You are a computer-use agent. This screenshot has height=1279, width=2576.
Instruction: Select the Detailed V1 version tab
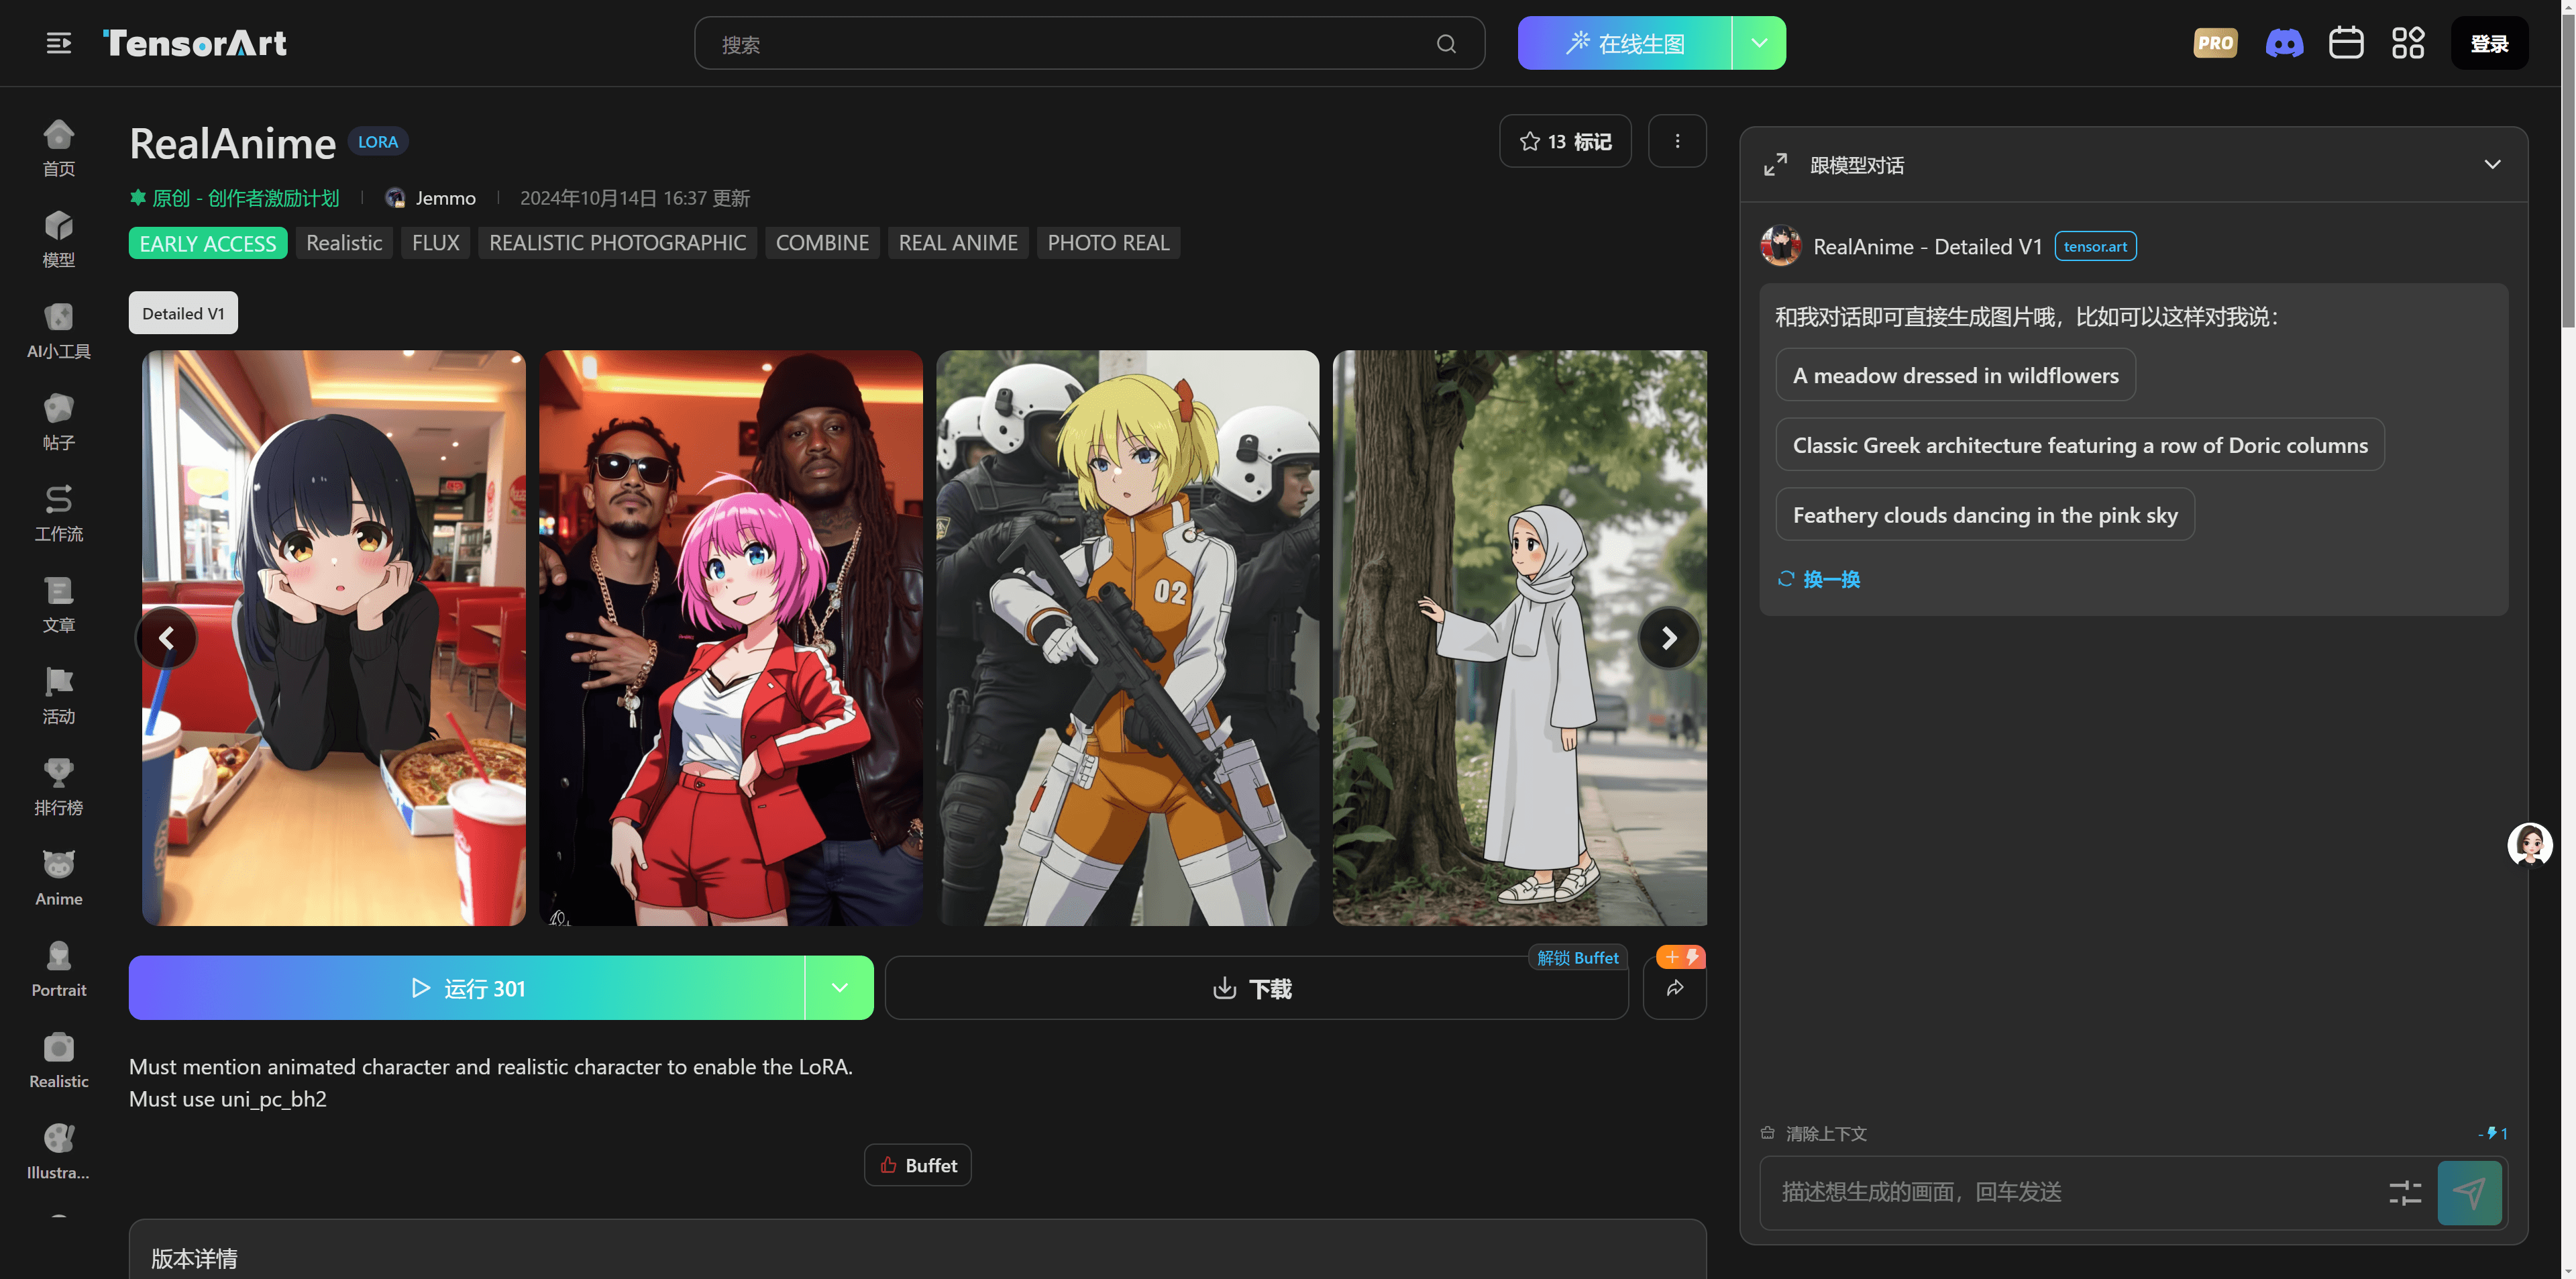pyautogui.click(x=183, y=313)
